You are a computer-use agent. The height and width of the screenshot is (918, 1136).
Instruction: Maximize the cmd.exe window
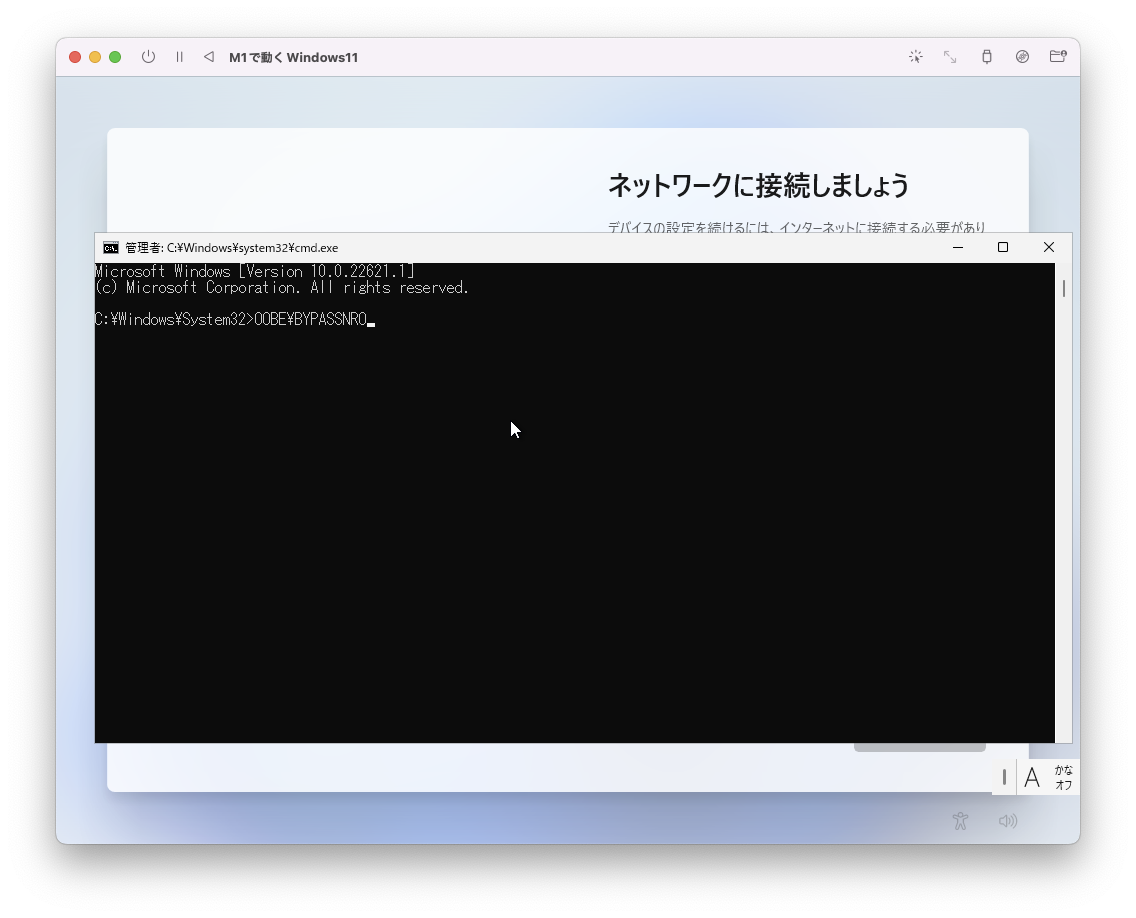click(x=1003, y=247)
